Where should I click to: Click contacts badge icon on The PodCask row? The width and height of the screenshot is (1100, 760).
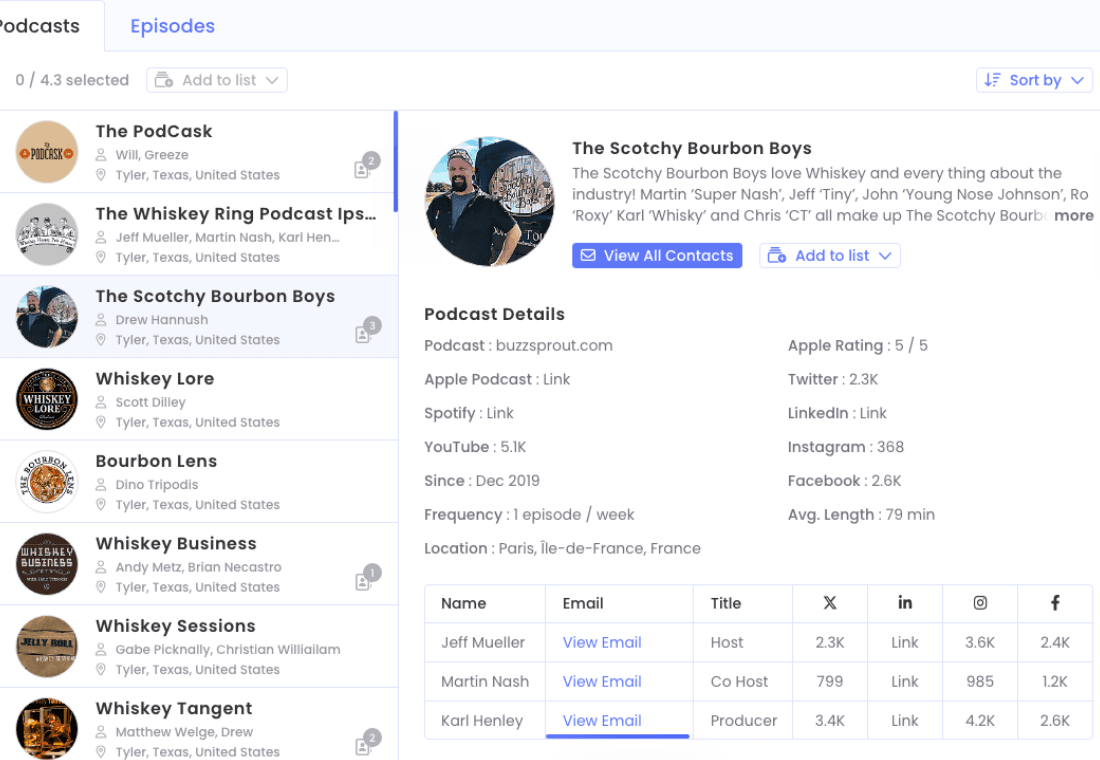(x=366, y=167)
